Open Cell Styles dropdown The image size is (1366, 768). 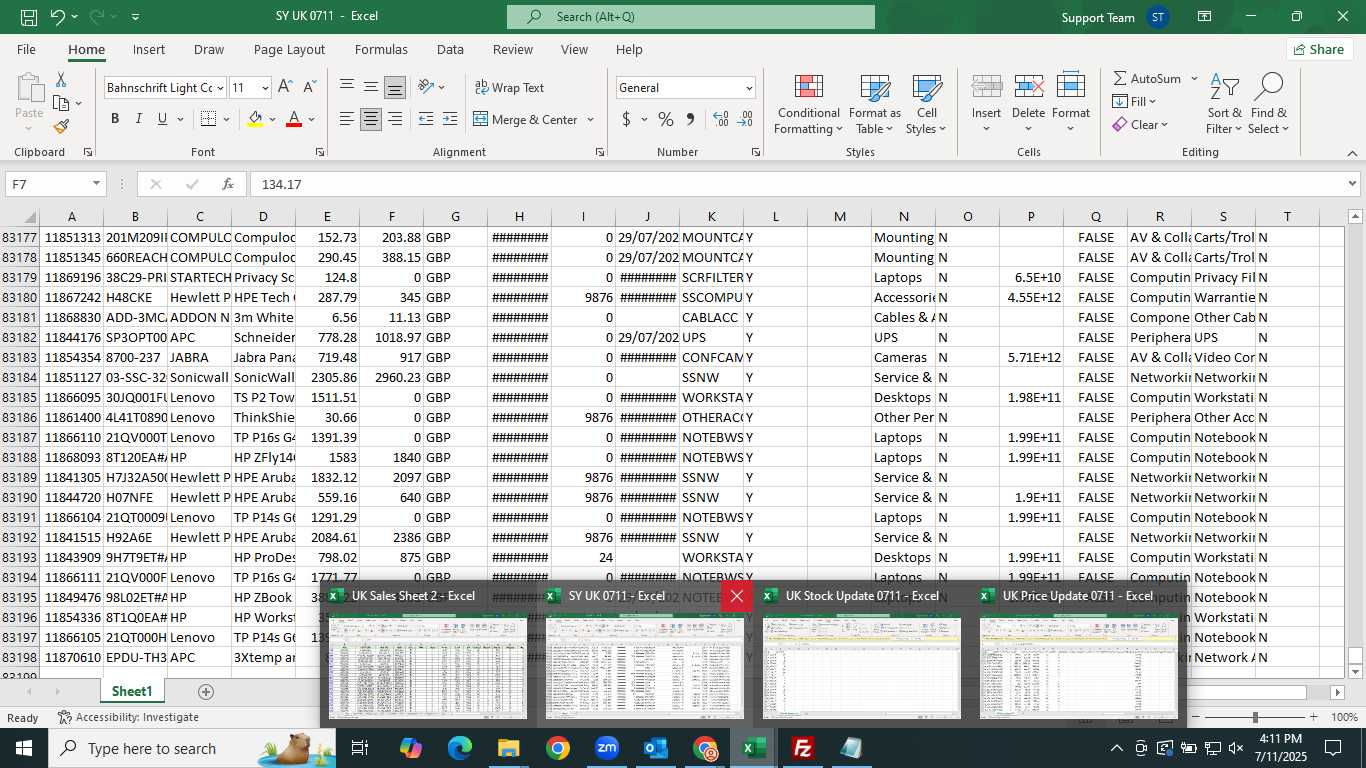tap(927, 104)
